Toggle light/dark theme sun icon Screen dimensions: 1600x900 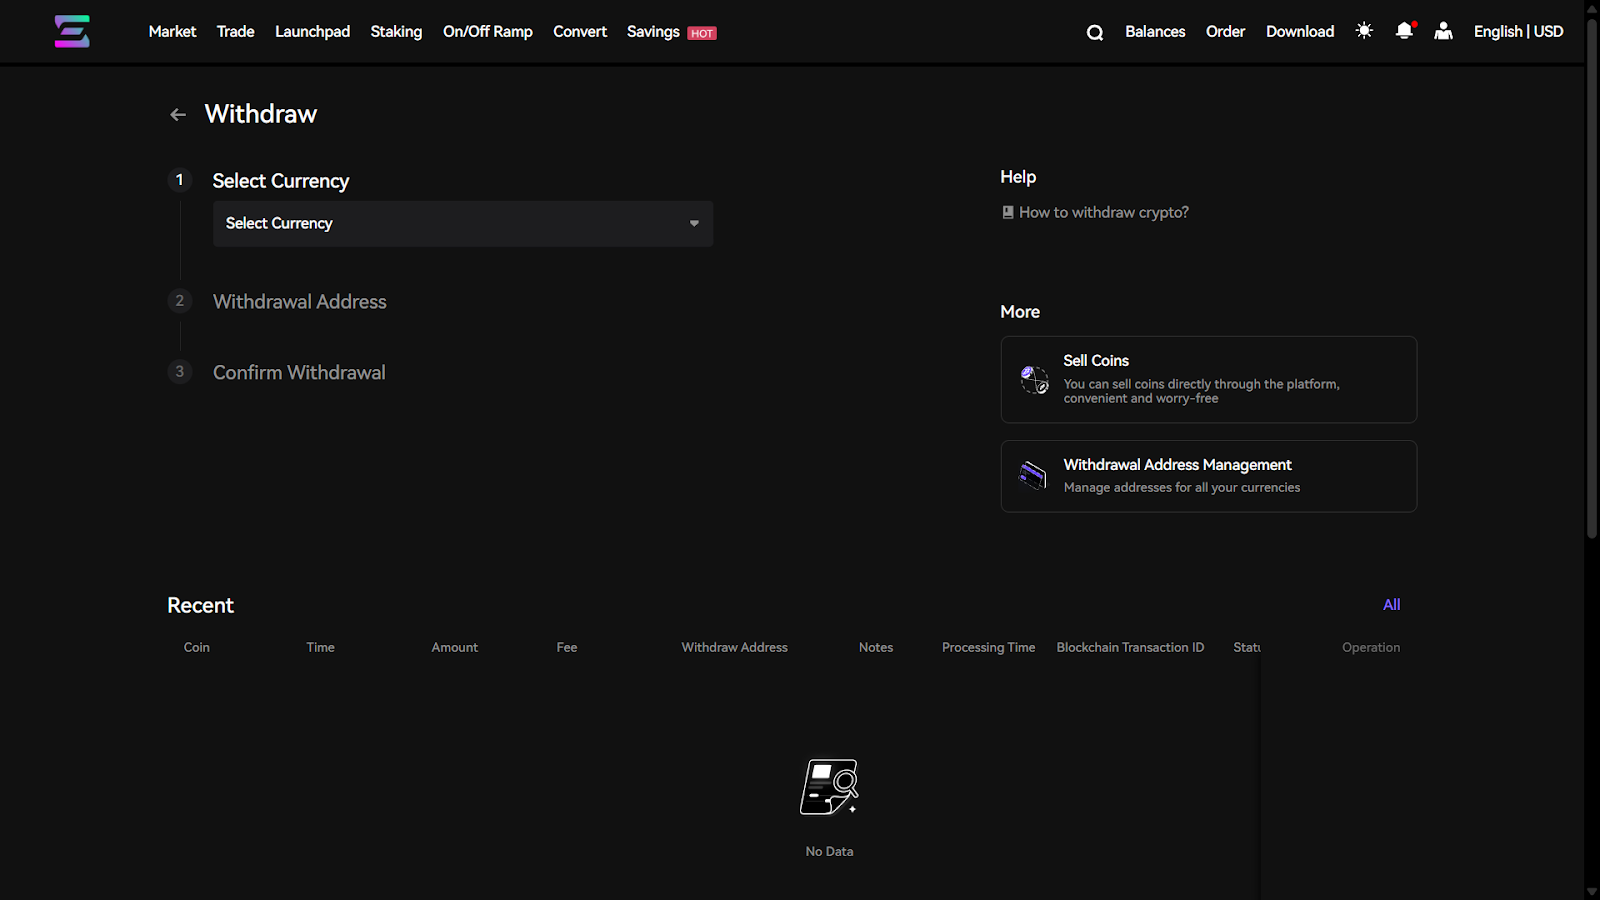tap(1364, 31)
